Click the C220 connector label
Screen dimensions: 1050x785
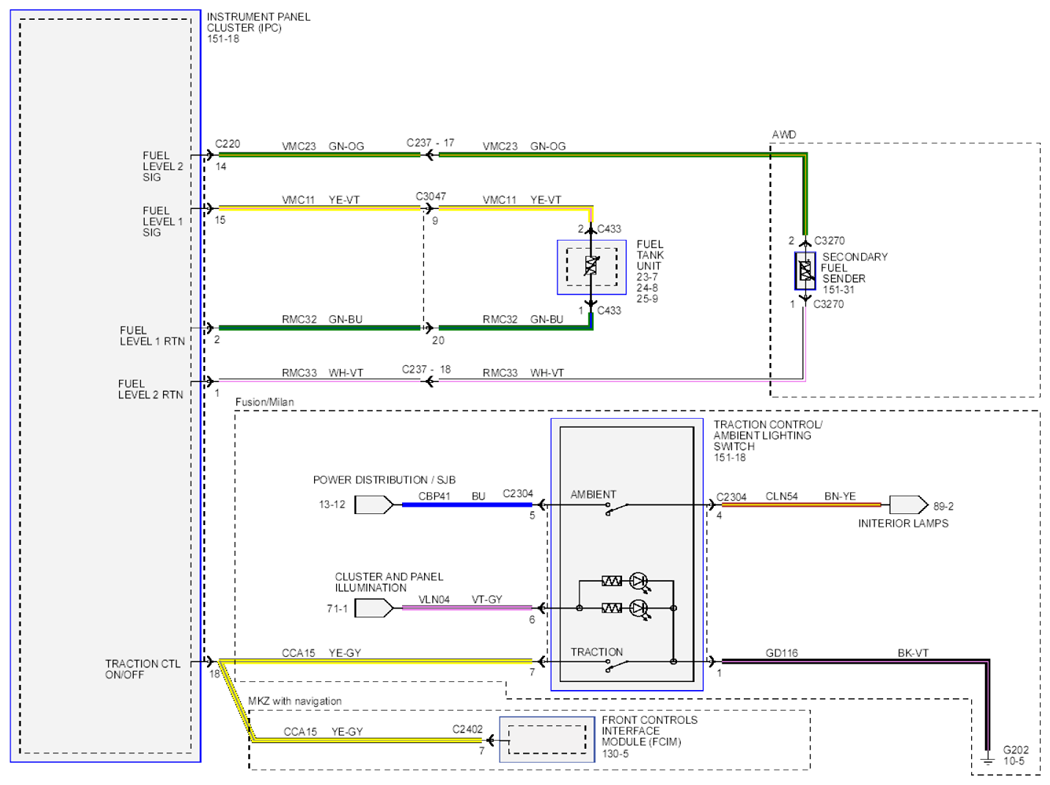point(228,144)
